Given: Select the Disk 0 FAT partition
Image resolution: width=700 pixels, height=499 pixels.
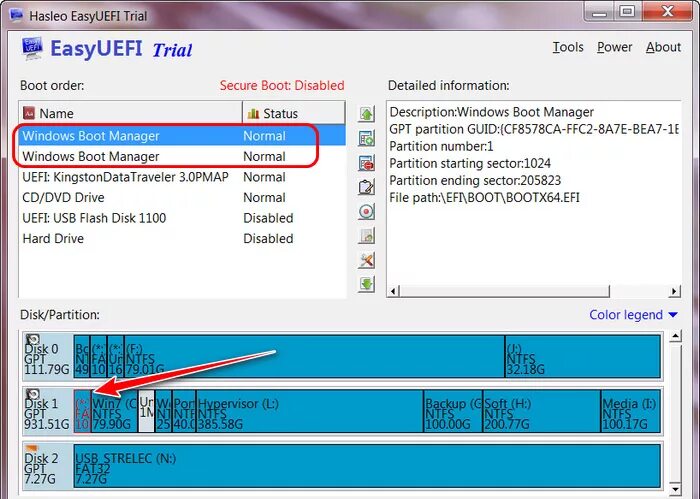Looking at the screenshot, I should point(99,357).
